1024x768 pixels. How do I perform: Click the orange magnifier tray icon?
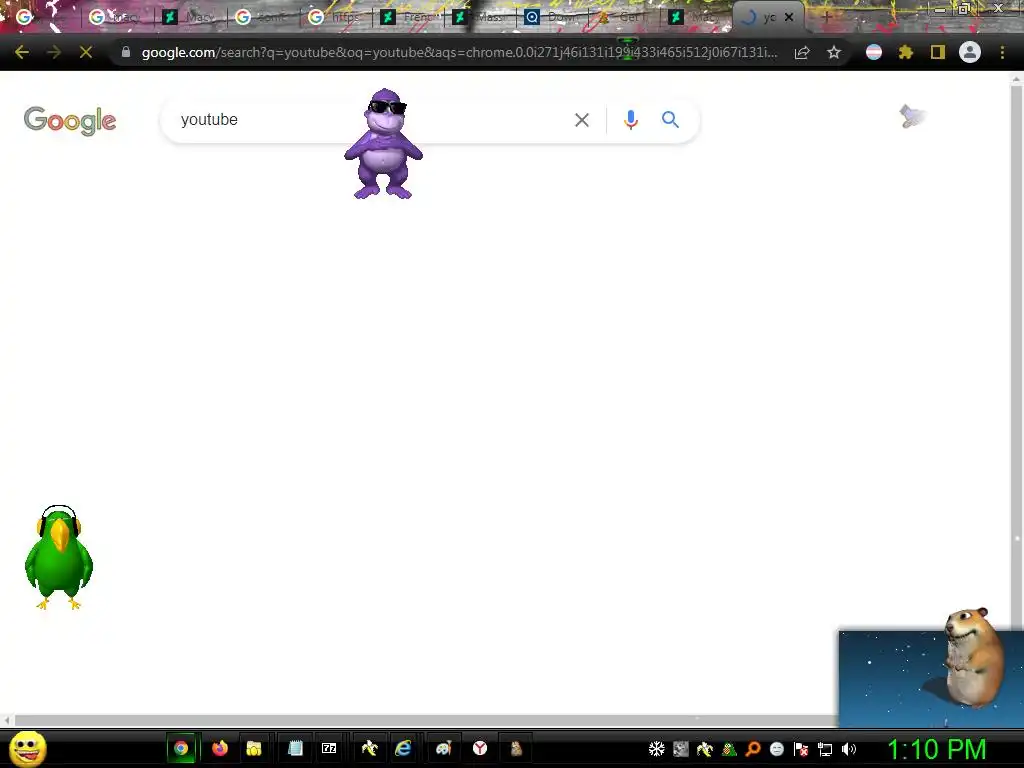click(753, 749)
